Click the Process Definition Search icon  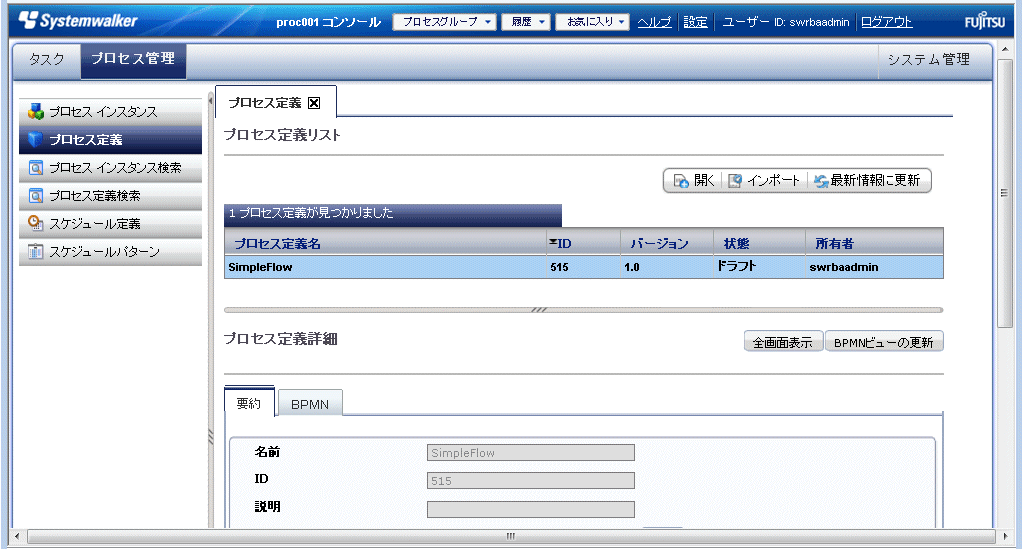[x=36, y=196]
